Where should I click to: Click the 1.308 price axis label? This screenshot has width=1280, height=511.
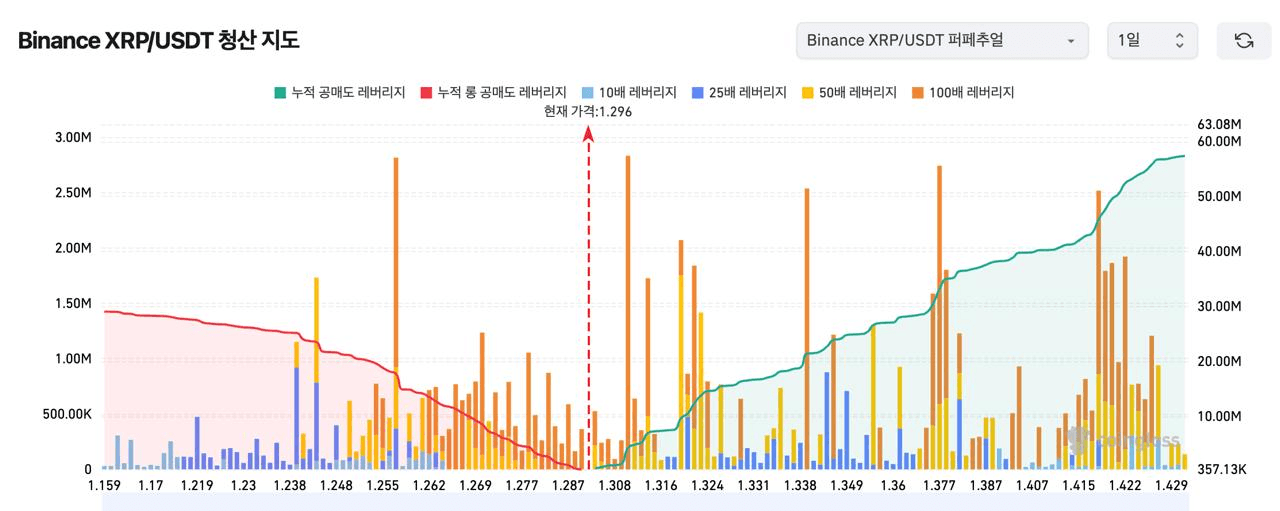click(614, 485)
